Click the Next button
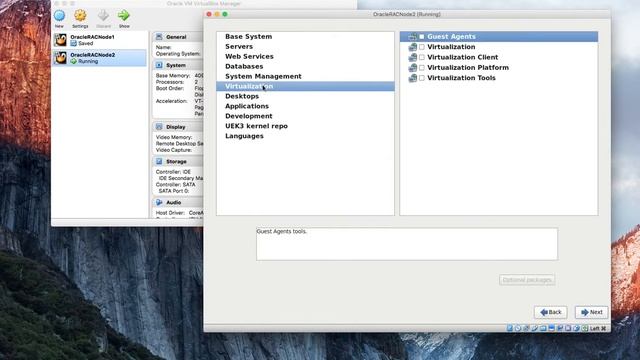The width and height of the screenshot is (640, 360). [591, 312]
